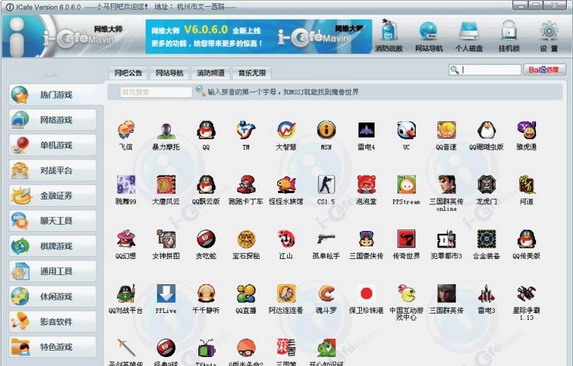Open the PPLive download-arrow icon
This screenshot has height=366, width=573.
(x=166, y=293)
